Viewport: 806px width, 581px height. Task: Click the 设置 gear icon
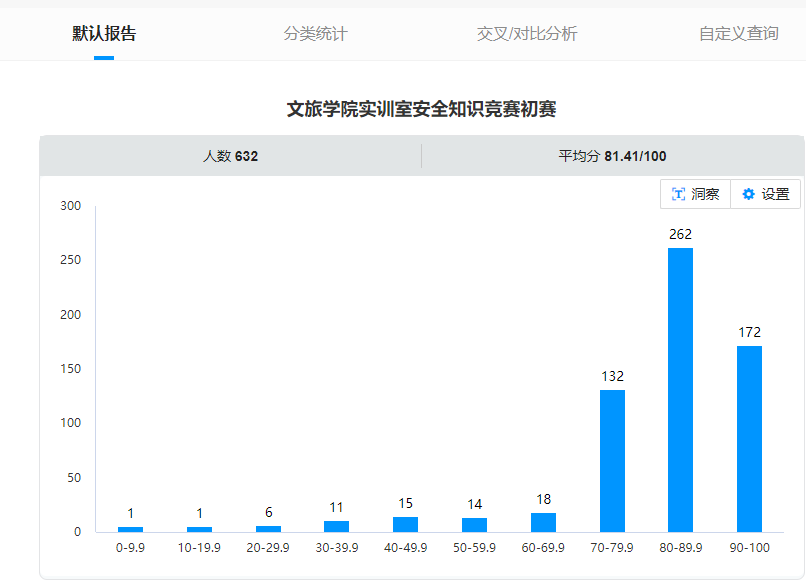748,195
